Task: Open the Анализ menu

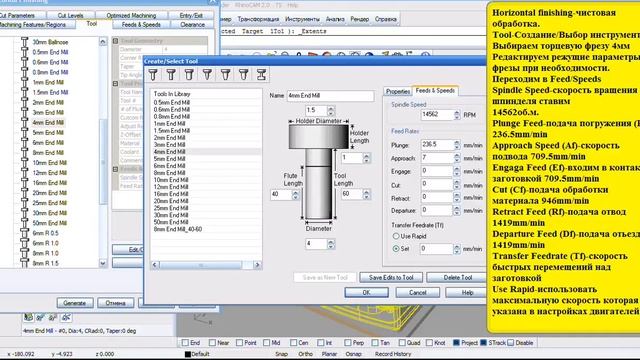Action: pos(335,19)
